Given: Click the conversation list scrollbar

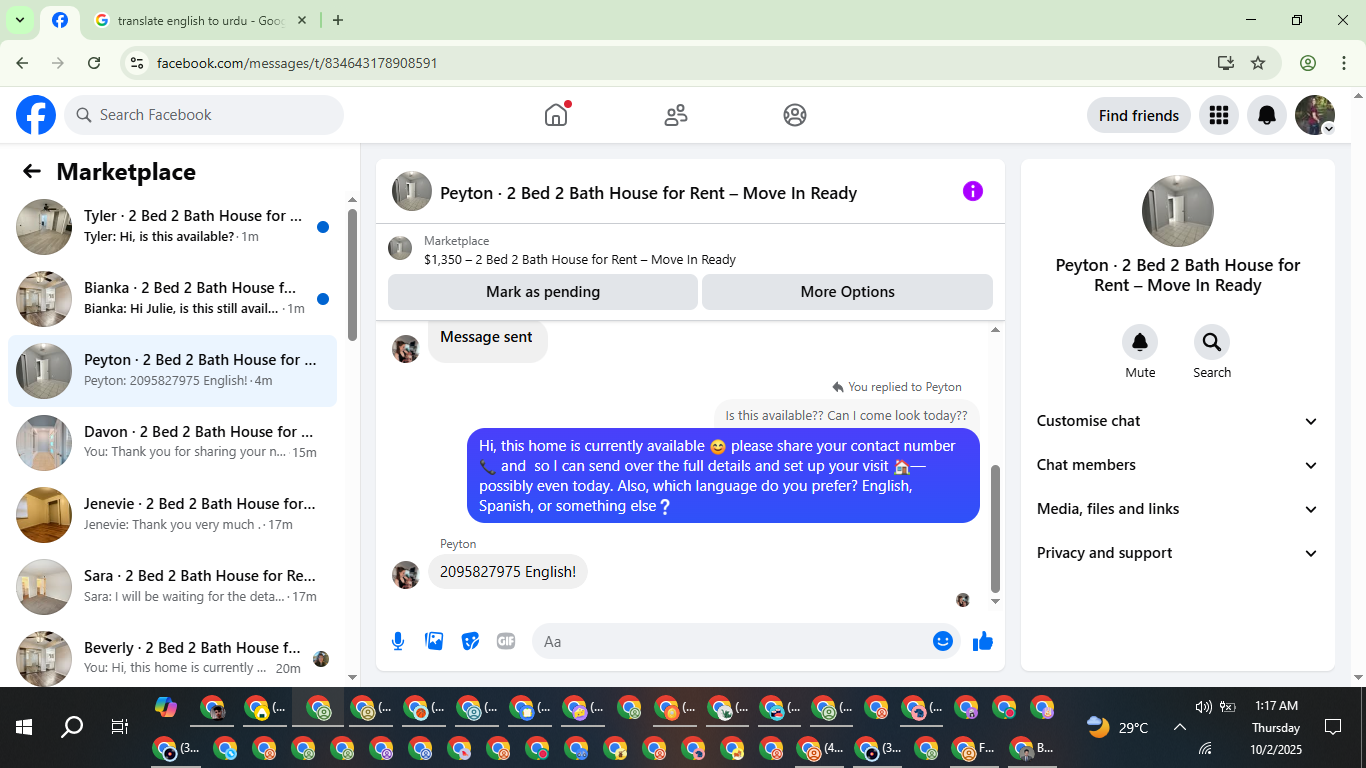Looking at the screenshot, I should [x=352, y=275].
